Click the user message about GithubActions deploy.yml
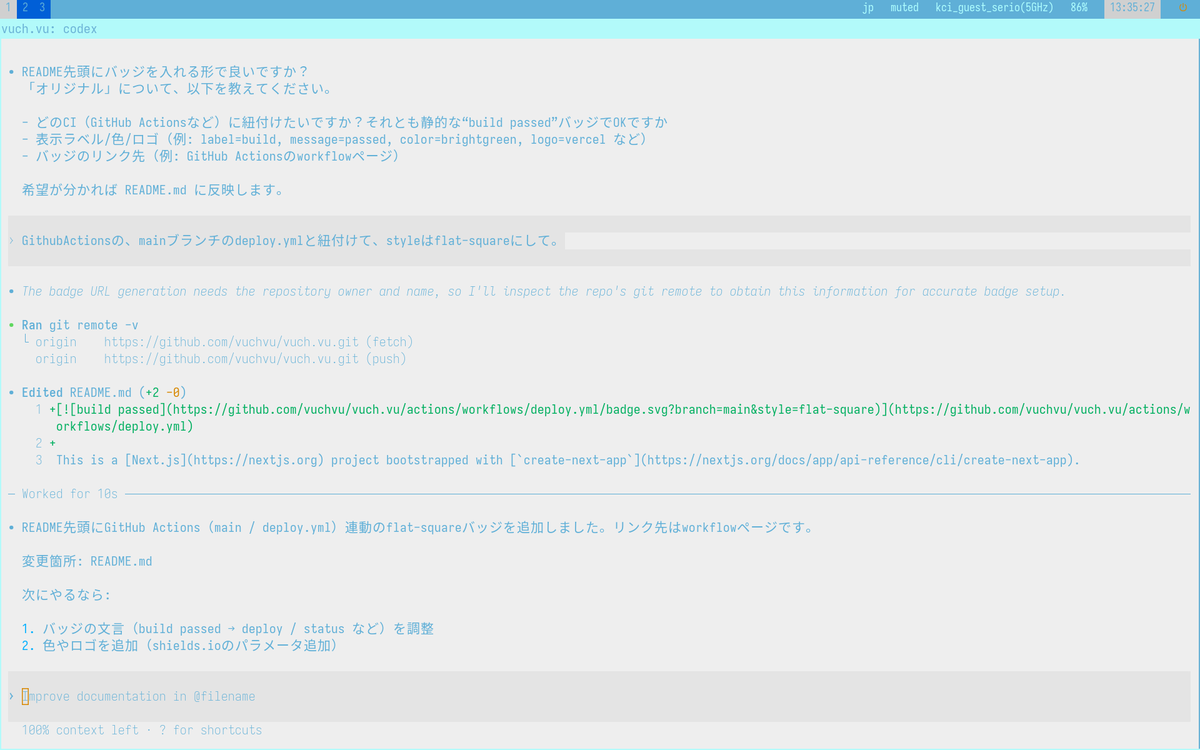 pyautogui.click(x=291, y=241)
